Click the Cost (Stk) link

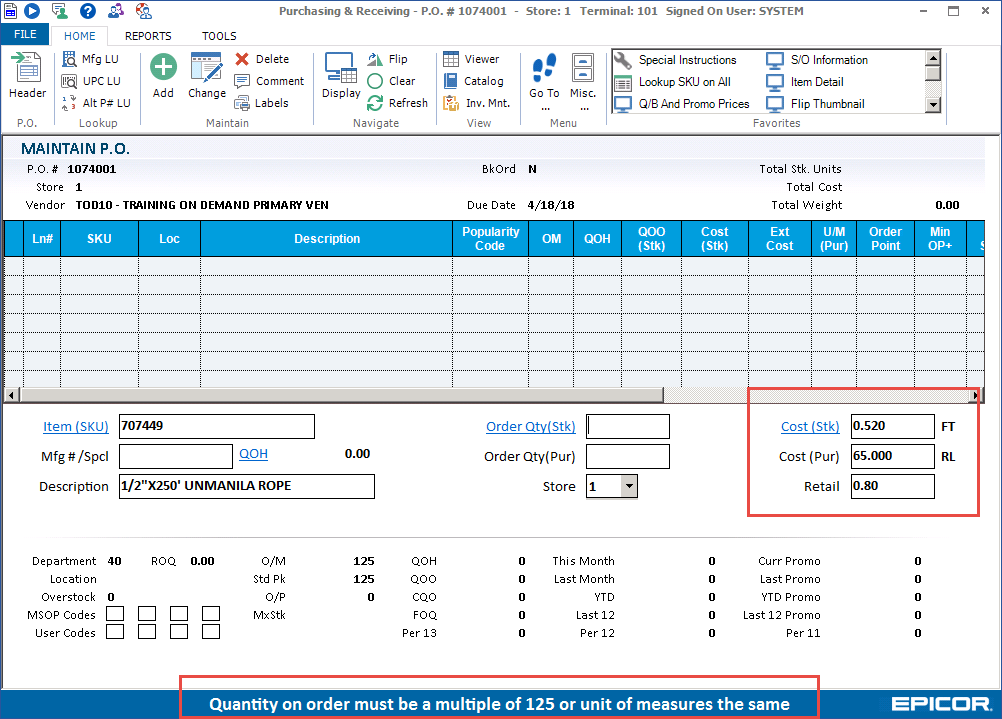click(810, 426)
